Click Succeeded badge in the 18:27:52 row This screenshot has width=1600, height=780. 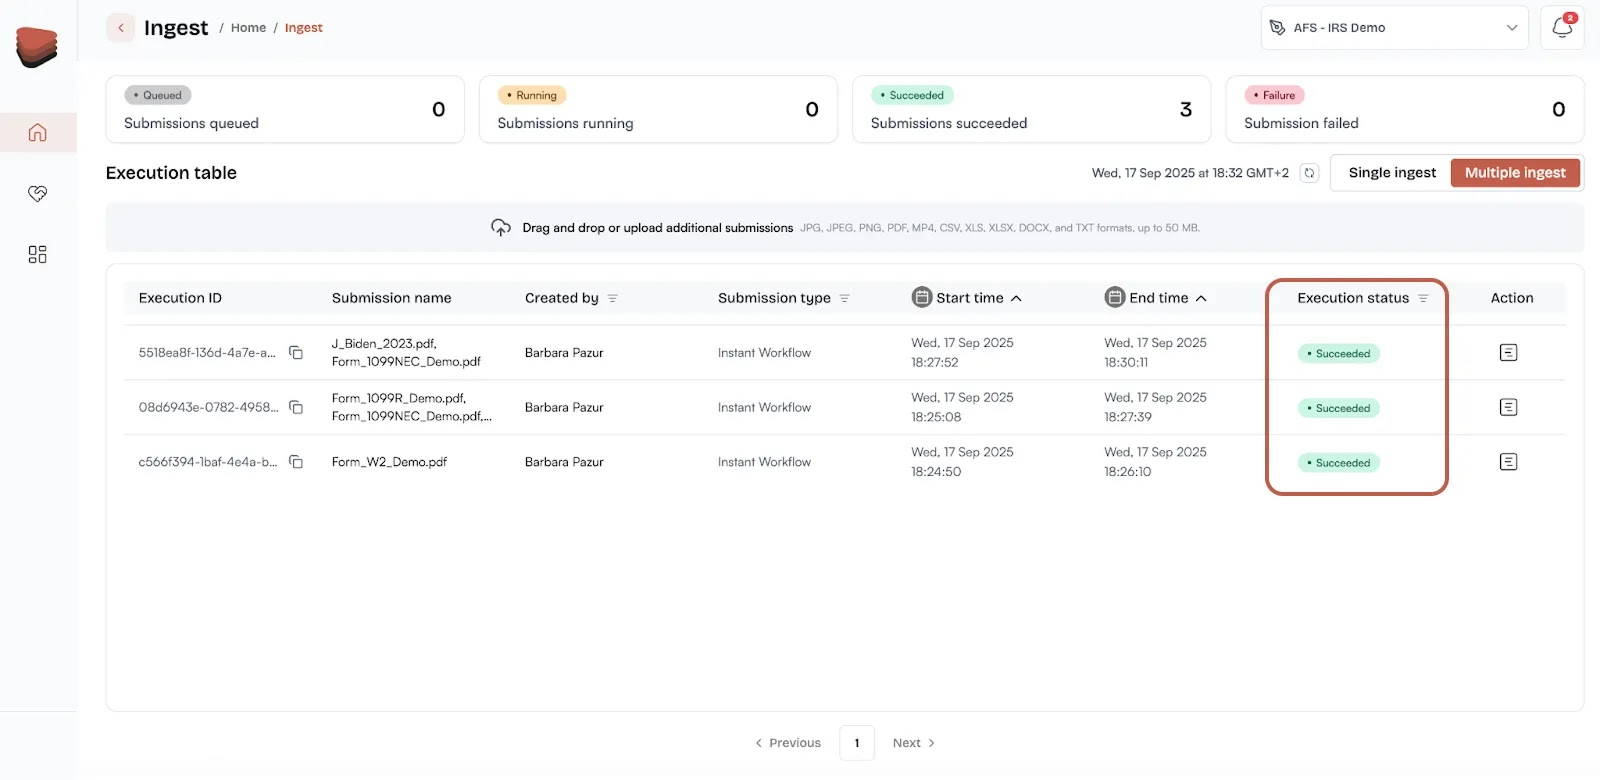[1339, 353]
